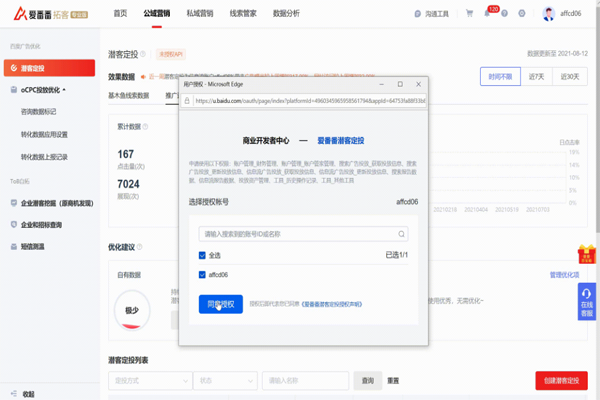Open the 爱番番潜客定投授权声明 link
This screenshot has width=600, height=400.
click(x=332, y=304)
